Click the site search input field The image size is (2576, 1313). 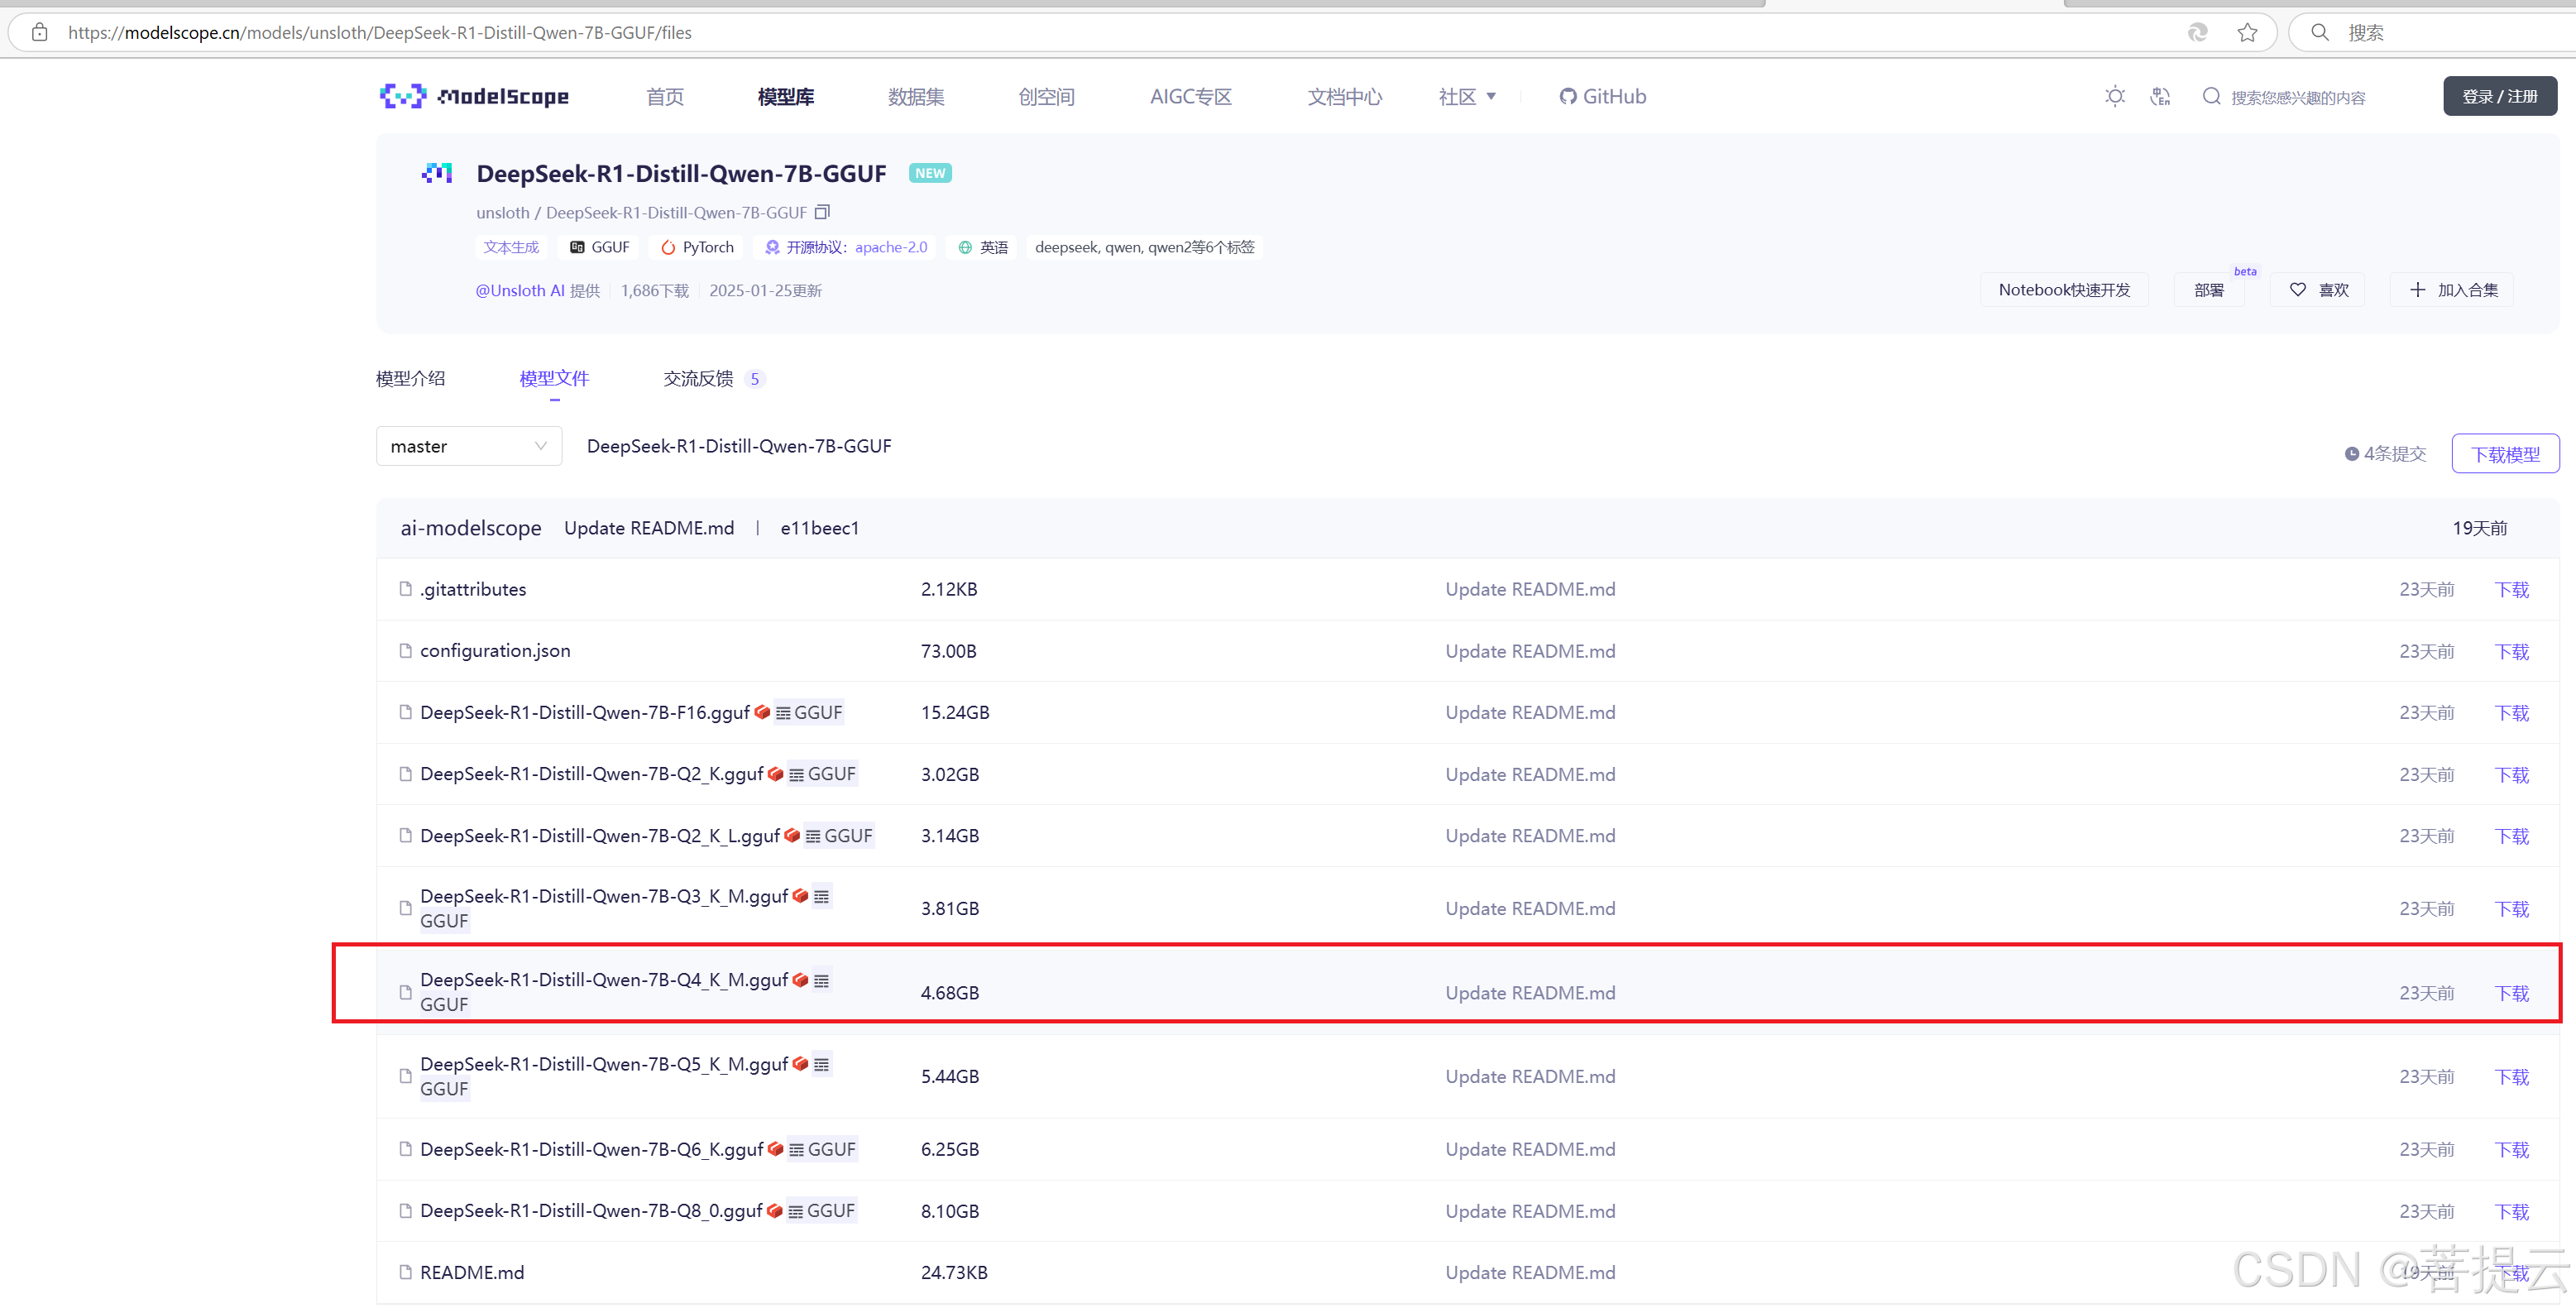pos(2298,97)
